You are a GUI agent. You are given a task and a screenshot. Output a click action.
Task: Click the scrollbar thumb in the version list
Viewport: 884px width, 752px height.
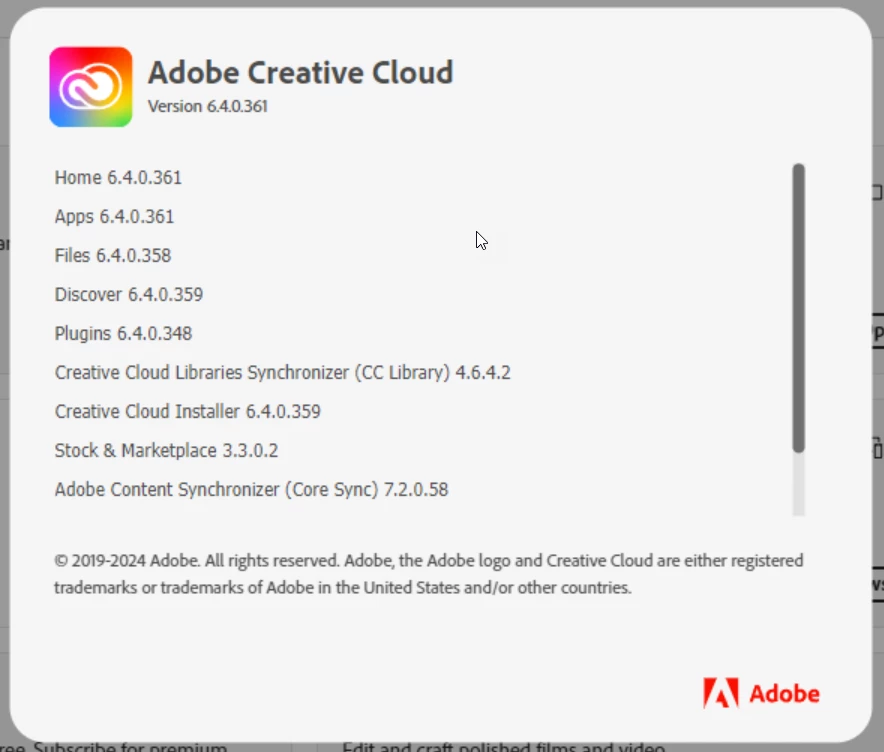[798, 308]
